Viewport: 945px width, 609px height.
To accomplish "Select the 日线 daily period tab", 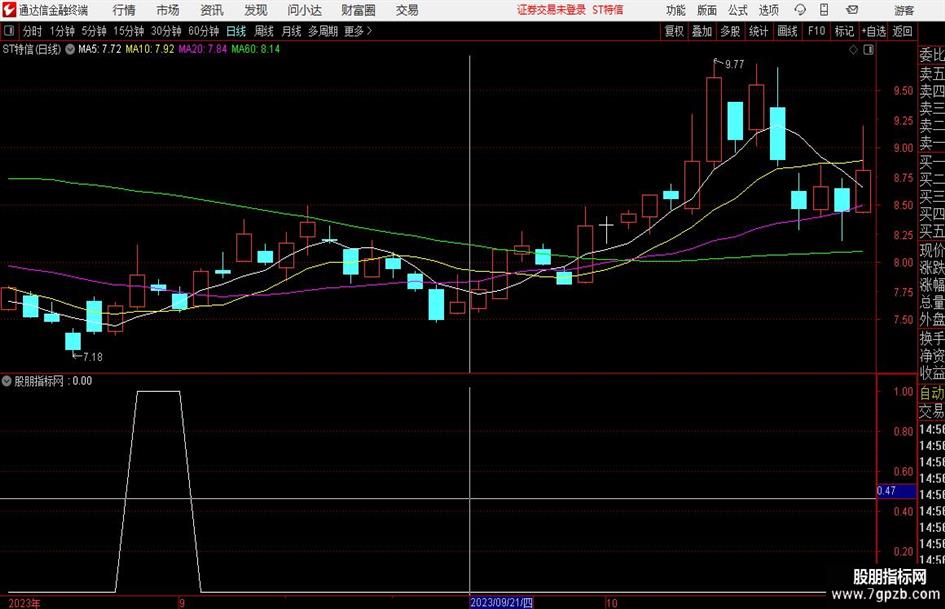I will (236, 31).
